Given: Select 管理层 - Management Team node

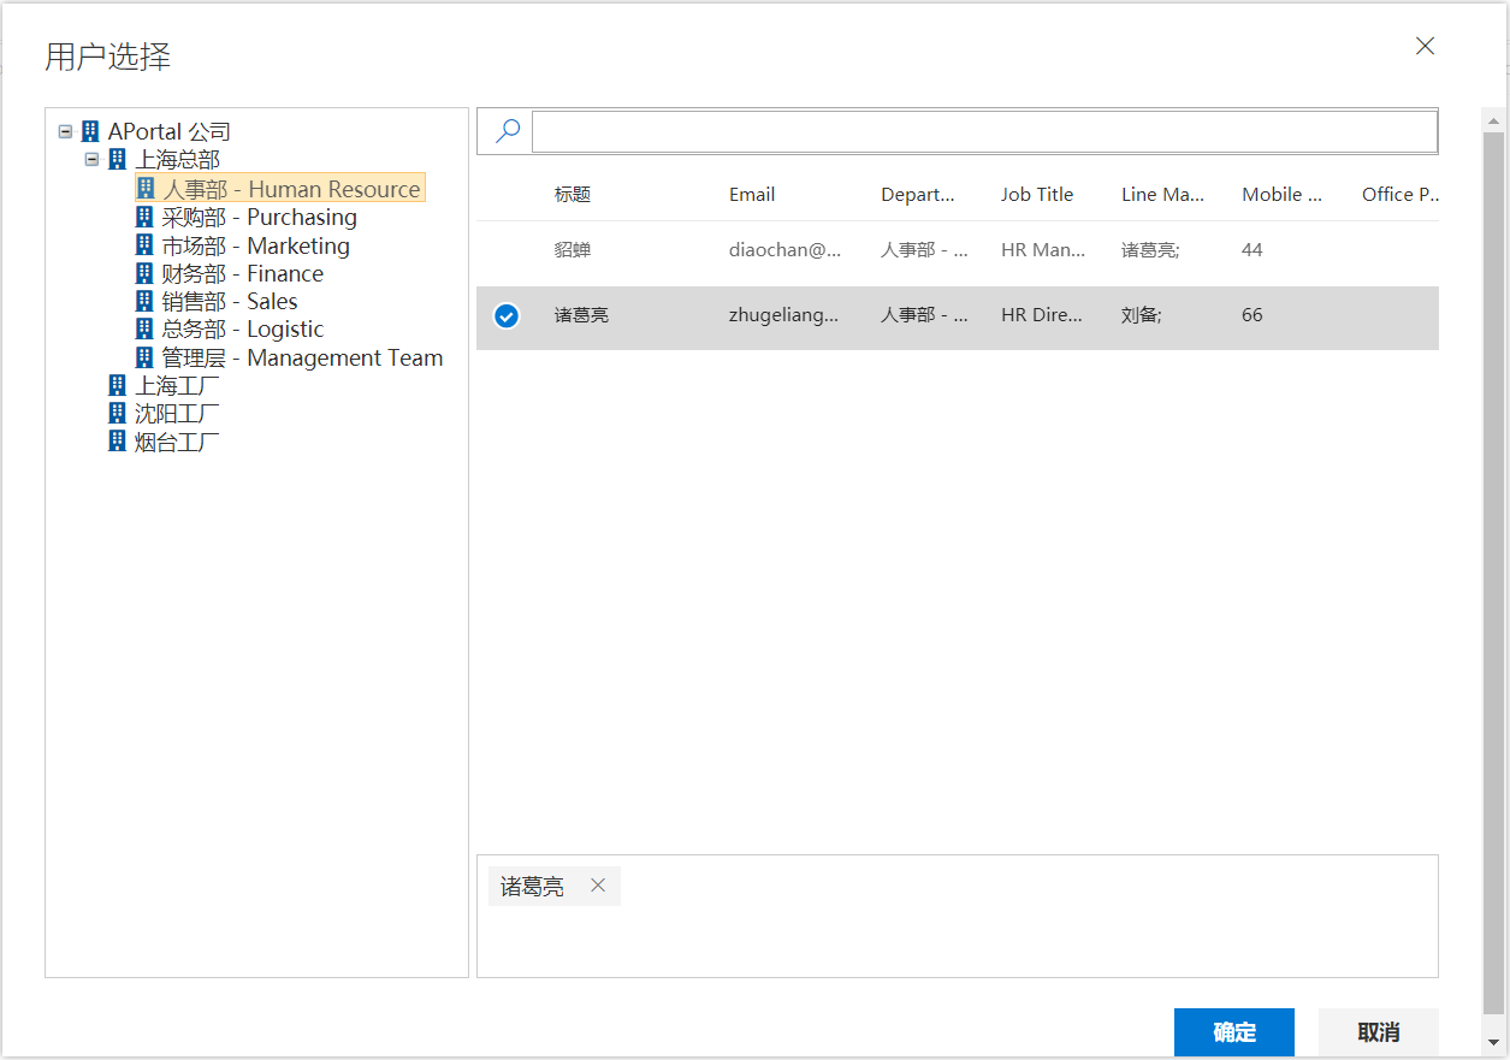Looking at the screenshot, I should coord(302,357).
